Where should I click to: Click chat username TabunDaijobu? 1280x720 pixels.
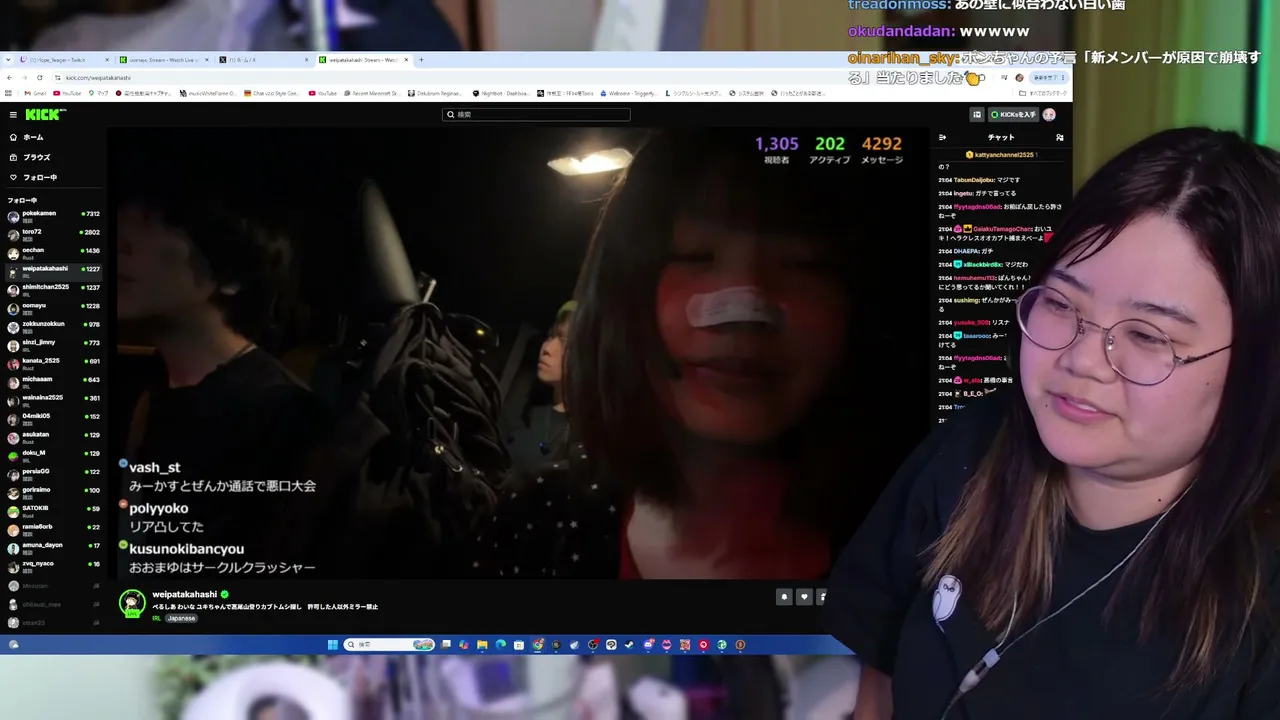tap(973, 180)
